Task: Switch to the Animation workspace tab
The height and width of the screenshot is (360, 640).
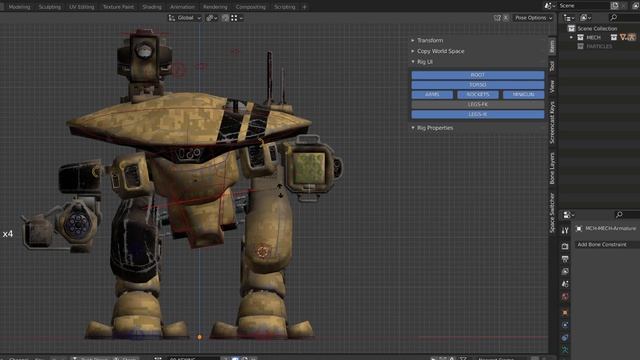Action: coord(182,7)
